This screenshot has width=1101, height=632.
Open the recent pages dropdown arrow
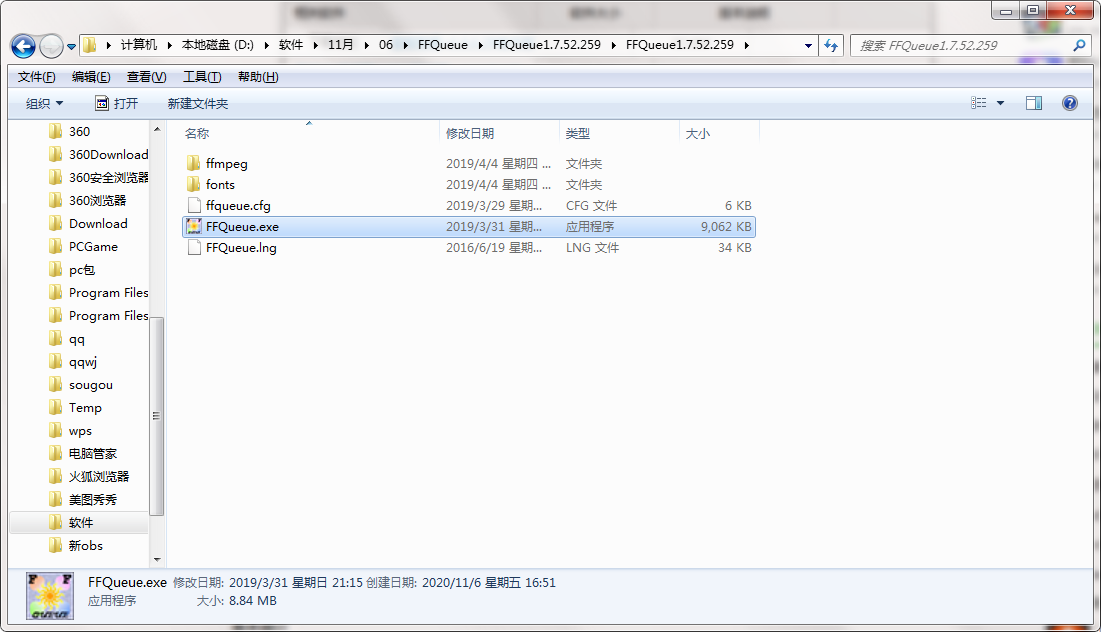[72, 47]
